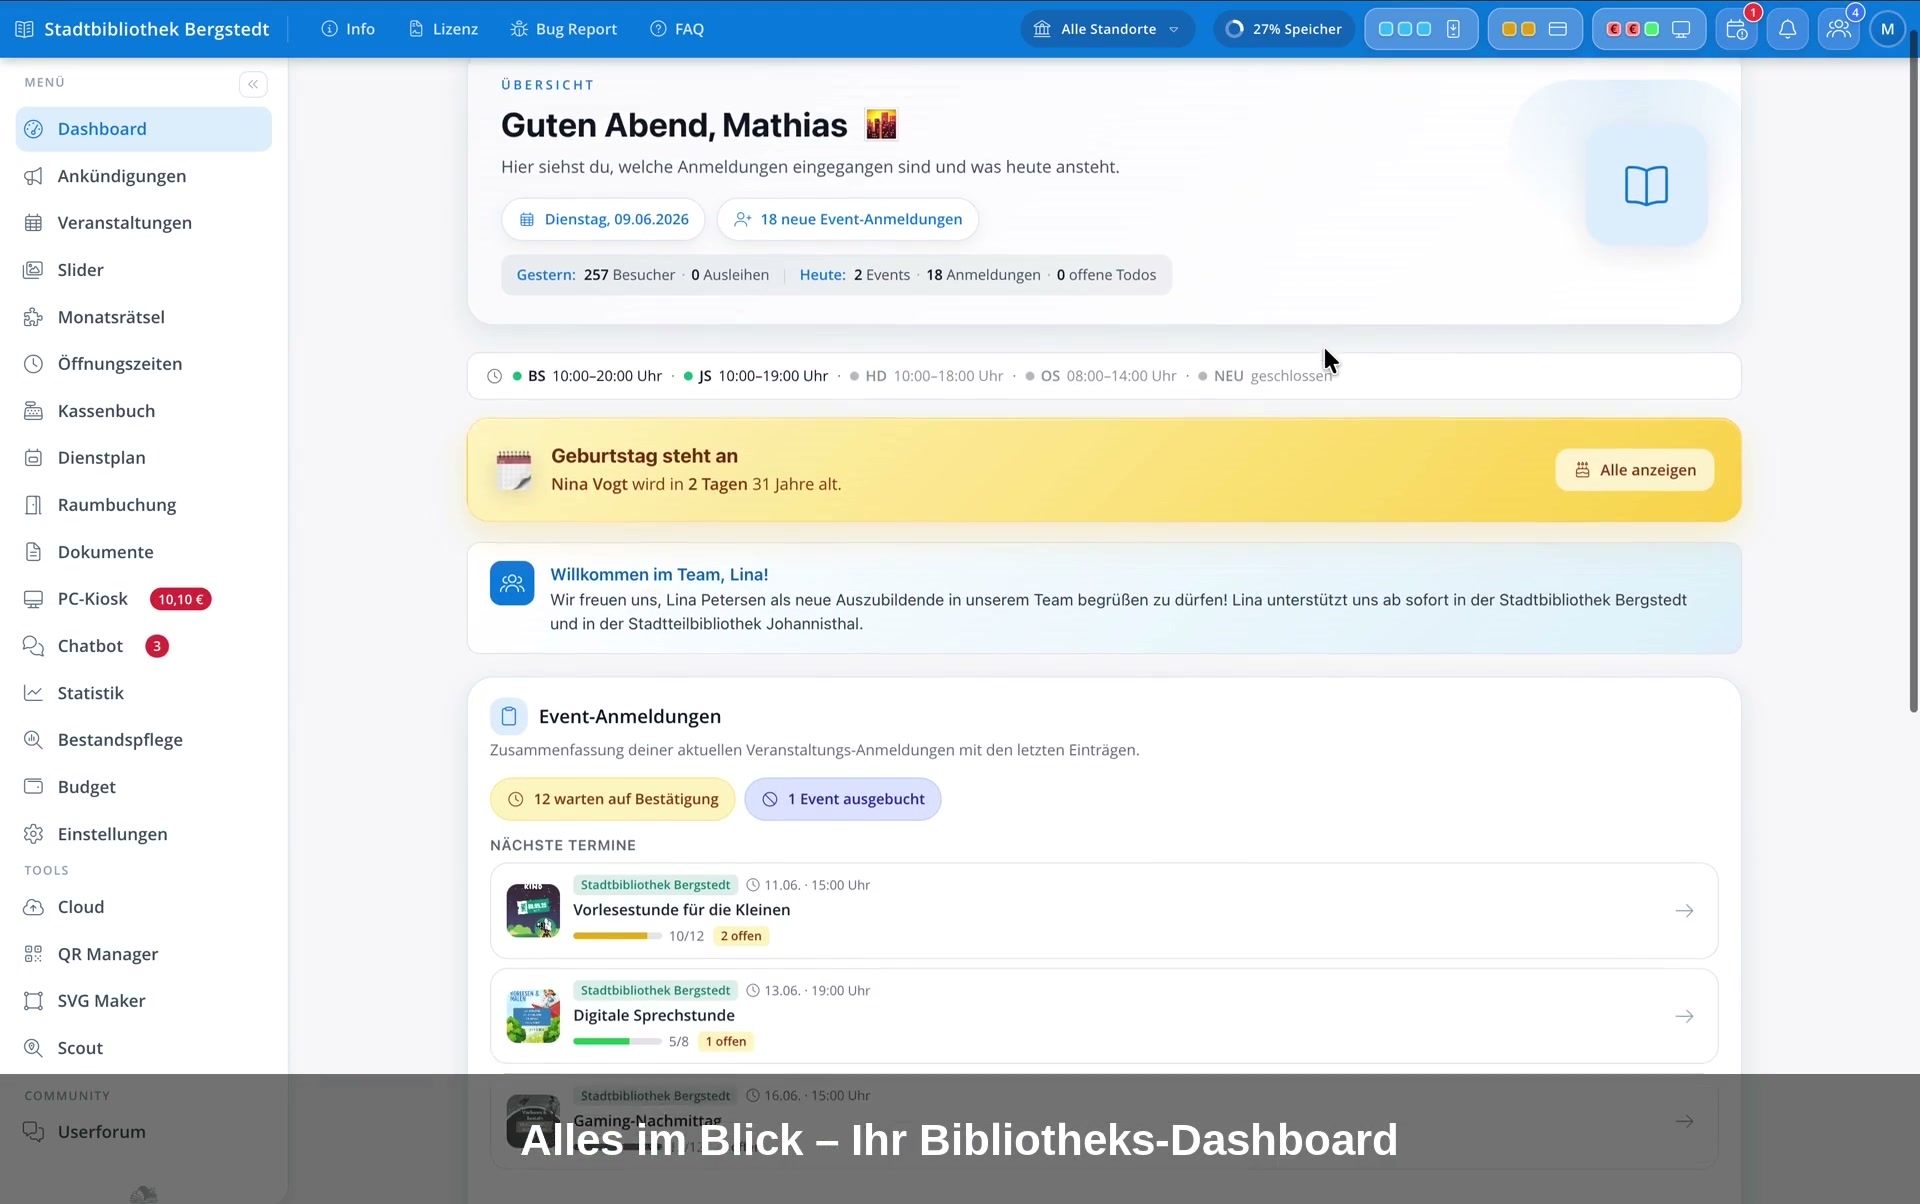Click the 1 Event ausgebucht chip
Viewport: 1920px width, 1204px height.
tap(843, 799)
